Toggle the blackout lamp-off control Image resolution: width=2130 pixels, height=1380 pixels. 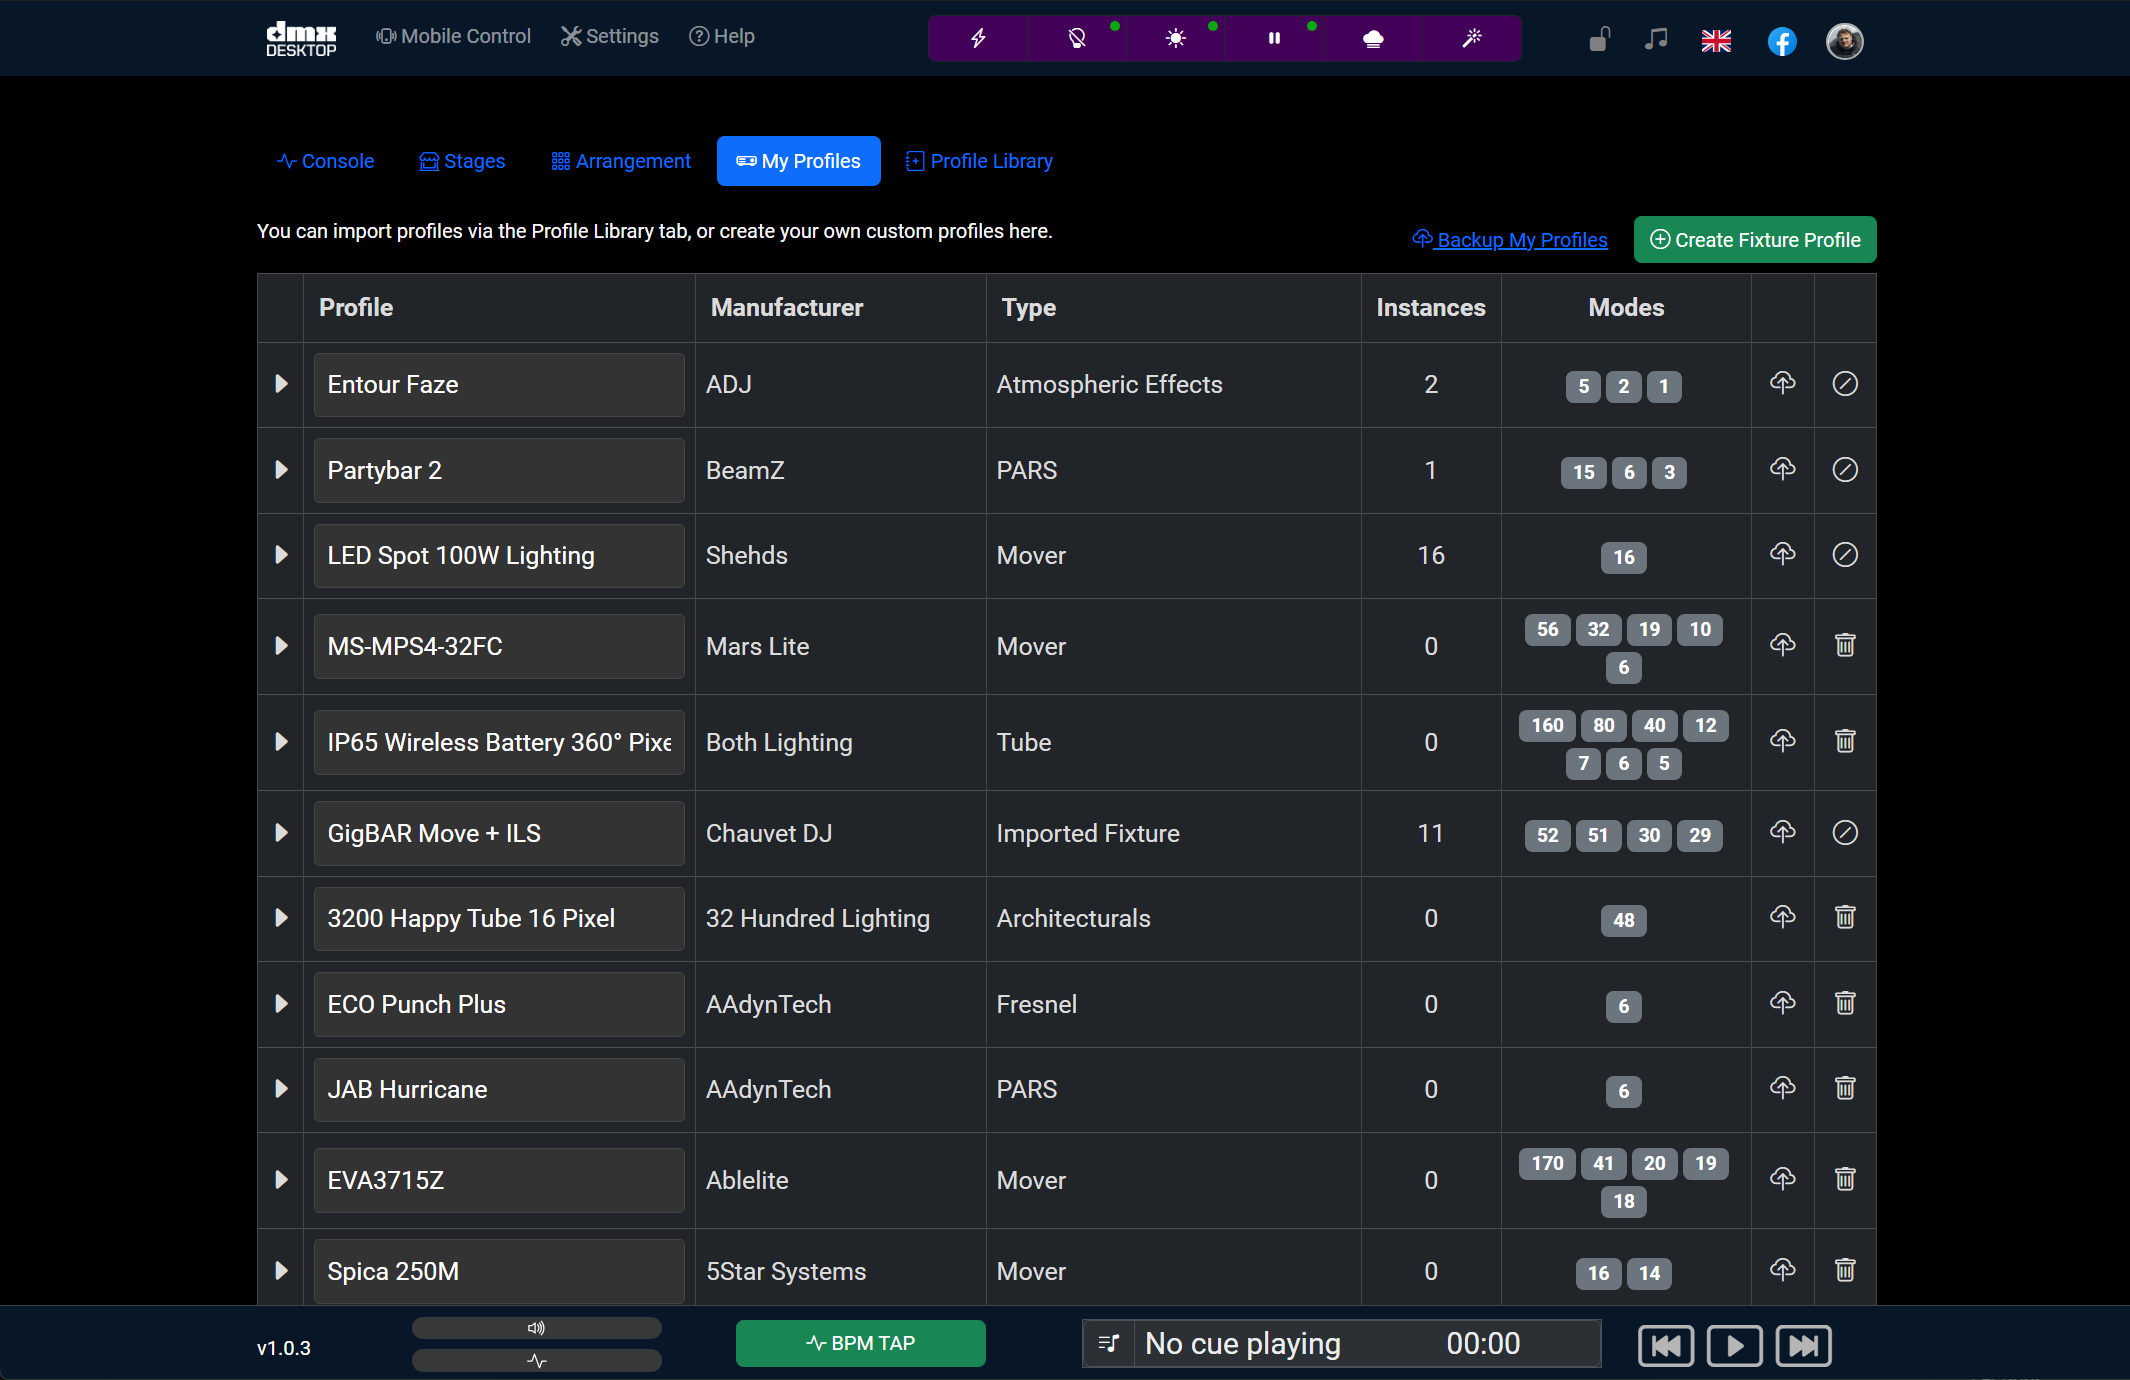[x=1076, y=38]
